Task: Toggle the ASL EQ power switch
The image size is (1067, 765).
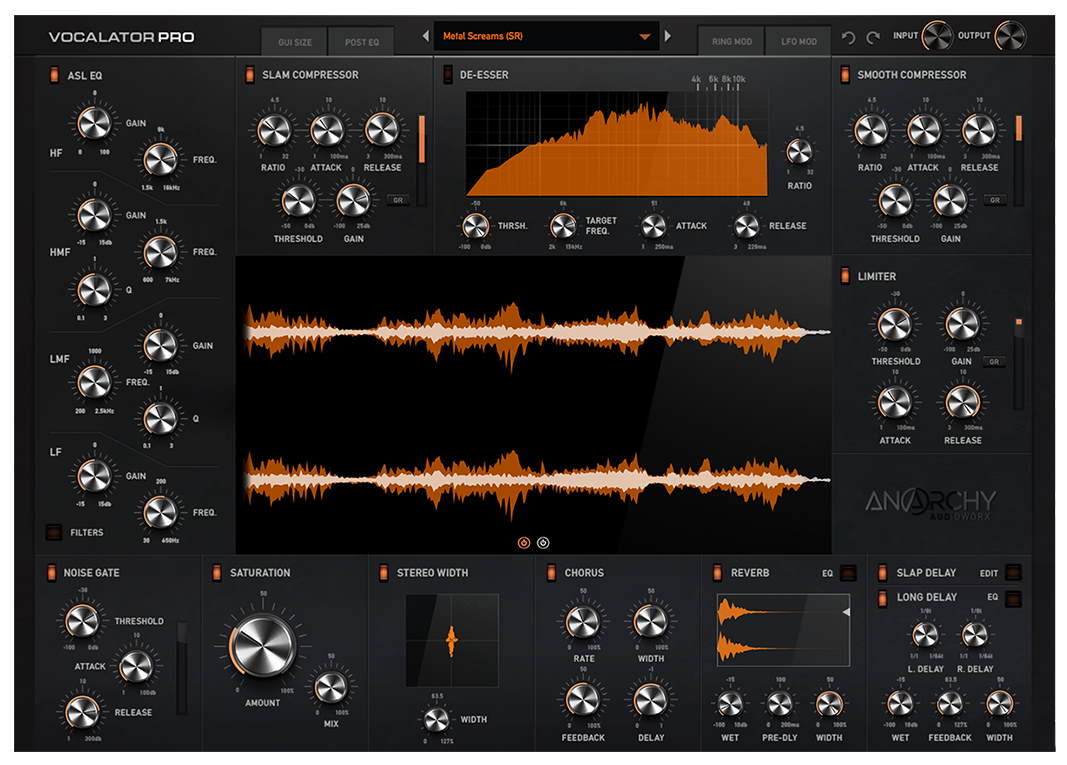Action: point(53,75)
